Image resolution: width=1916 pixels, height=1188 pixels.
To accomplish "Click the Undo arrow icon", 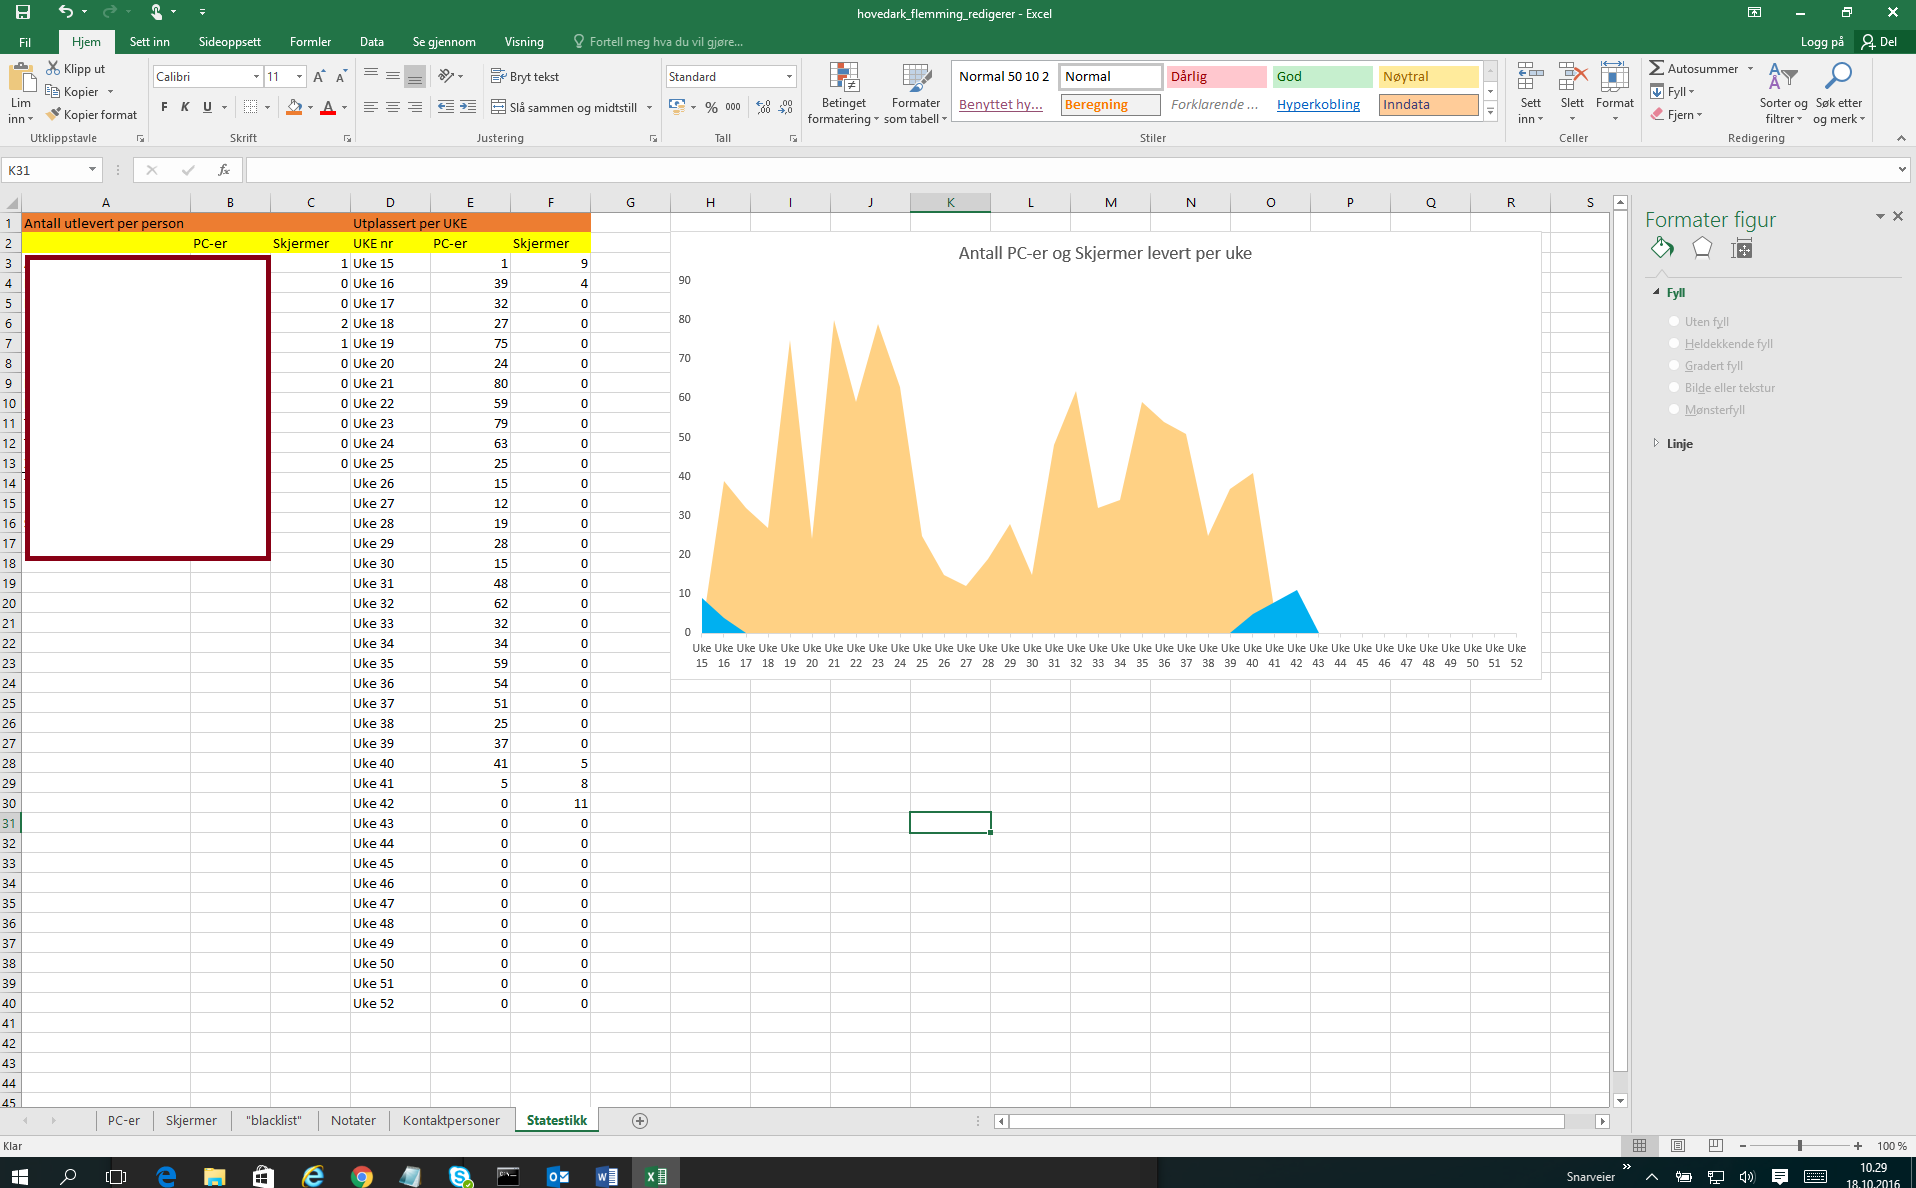I will coord(65,12).
